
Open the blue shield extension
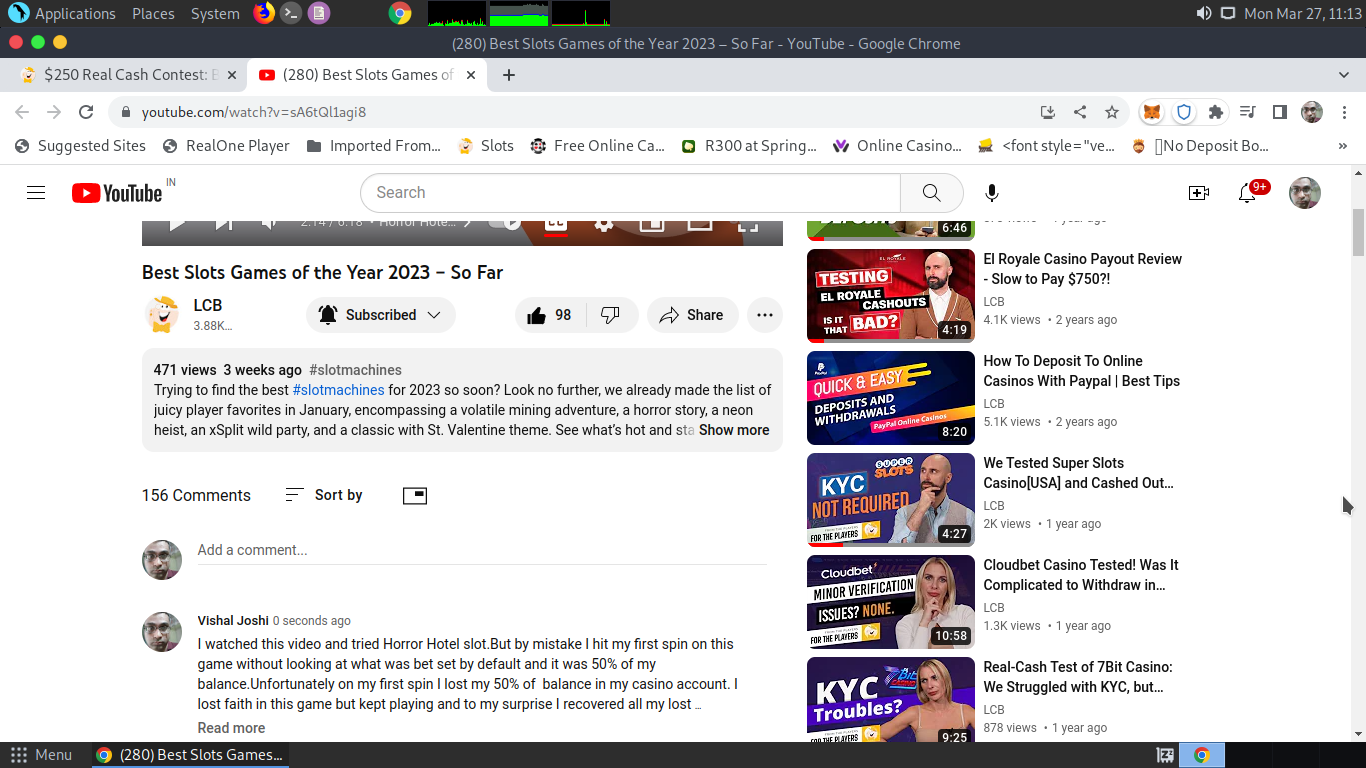click(x=1184, y=112)
